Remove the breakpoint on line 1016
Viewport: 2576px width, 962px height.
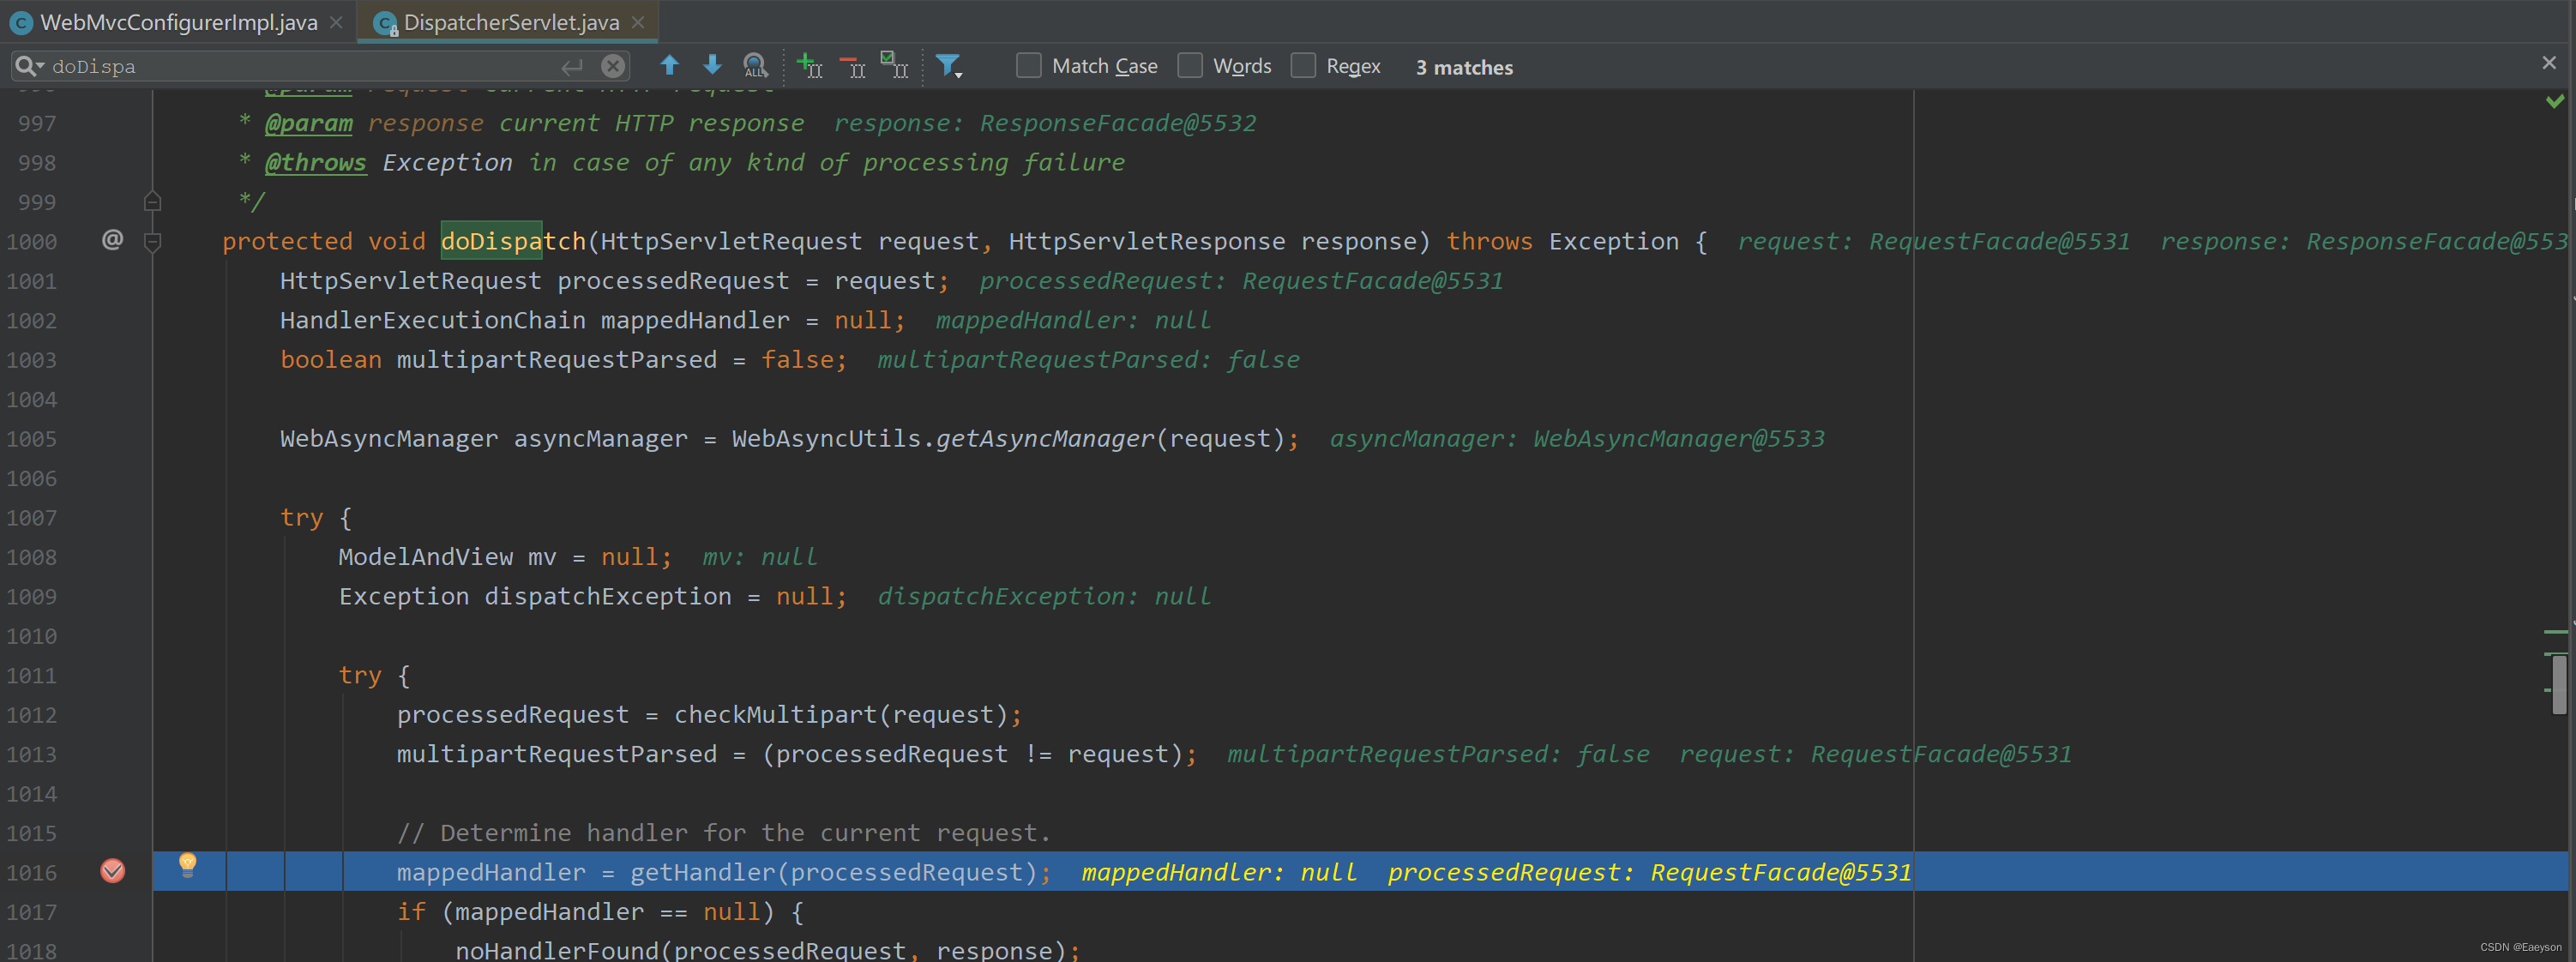tap(113, 871)
